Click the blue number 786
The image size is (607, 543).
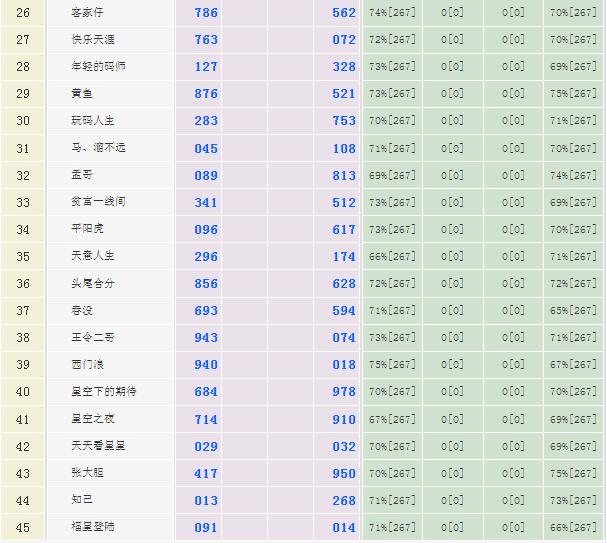(206, 13)
